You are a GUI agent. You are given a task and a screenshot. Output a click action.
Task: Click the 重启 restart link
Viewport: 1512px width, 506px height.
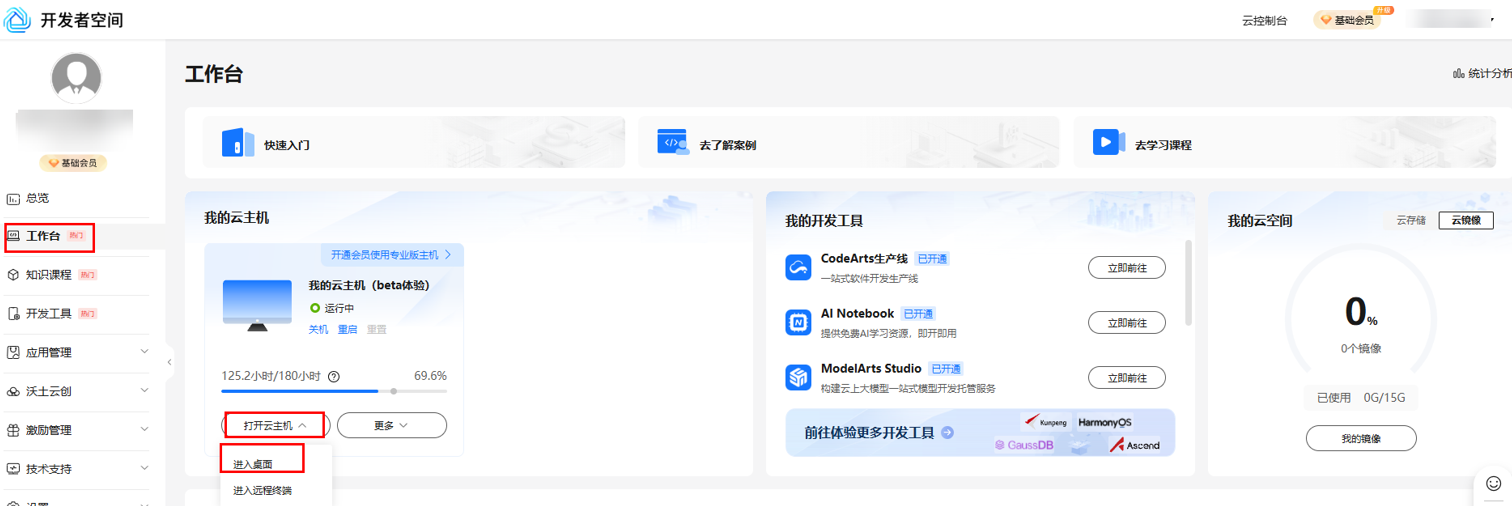pyautogui.click(x=347, y=329)
